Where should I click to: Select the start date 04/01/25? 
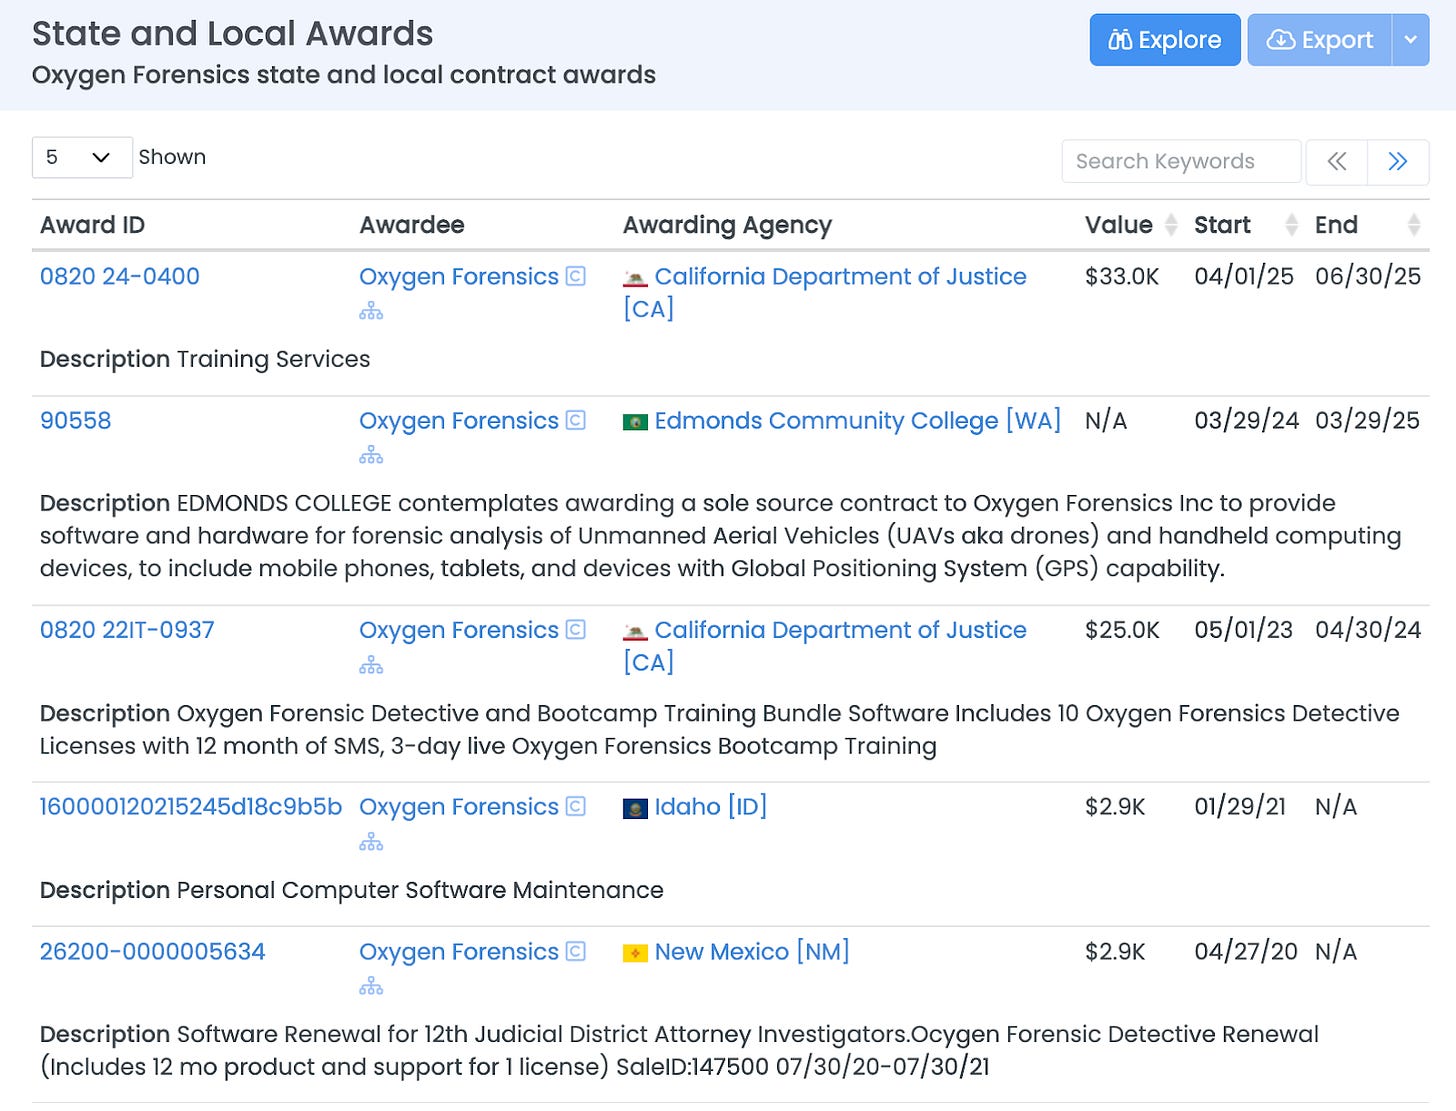[x=1244, y=276]
